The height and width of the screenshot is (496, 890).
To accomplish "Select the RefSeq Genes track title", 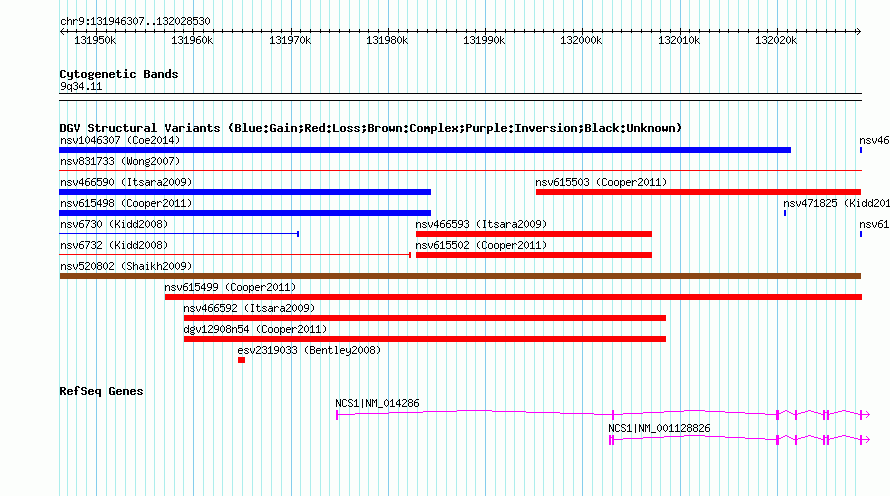I will pyautogui.click(x=101, y=391).
